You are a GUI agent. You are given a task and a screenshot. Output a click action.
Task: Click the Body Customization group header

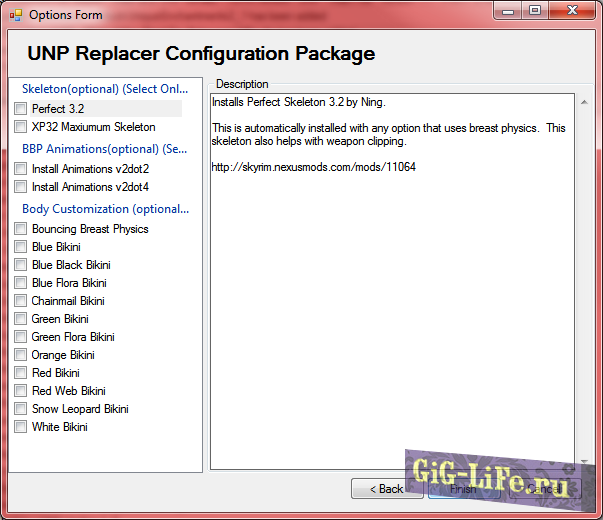pyautogui.click(x=105, y=209)
